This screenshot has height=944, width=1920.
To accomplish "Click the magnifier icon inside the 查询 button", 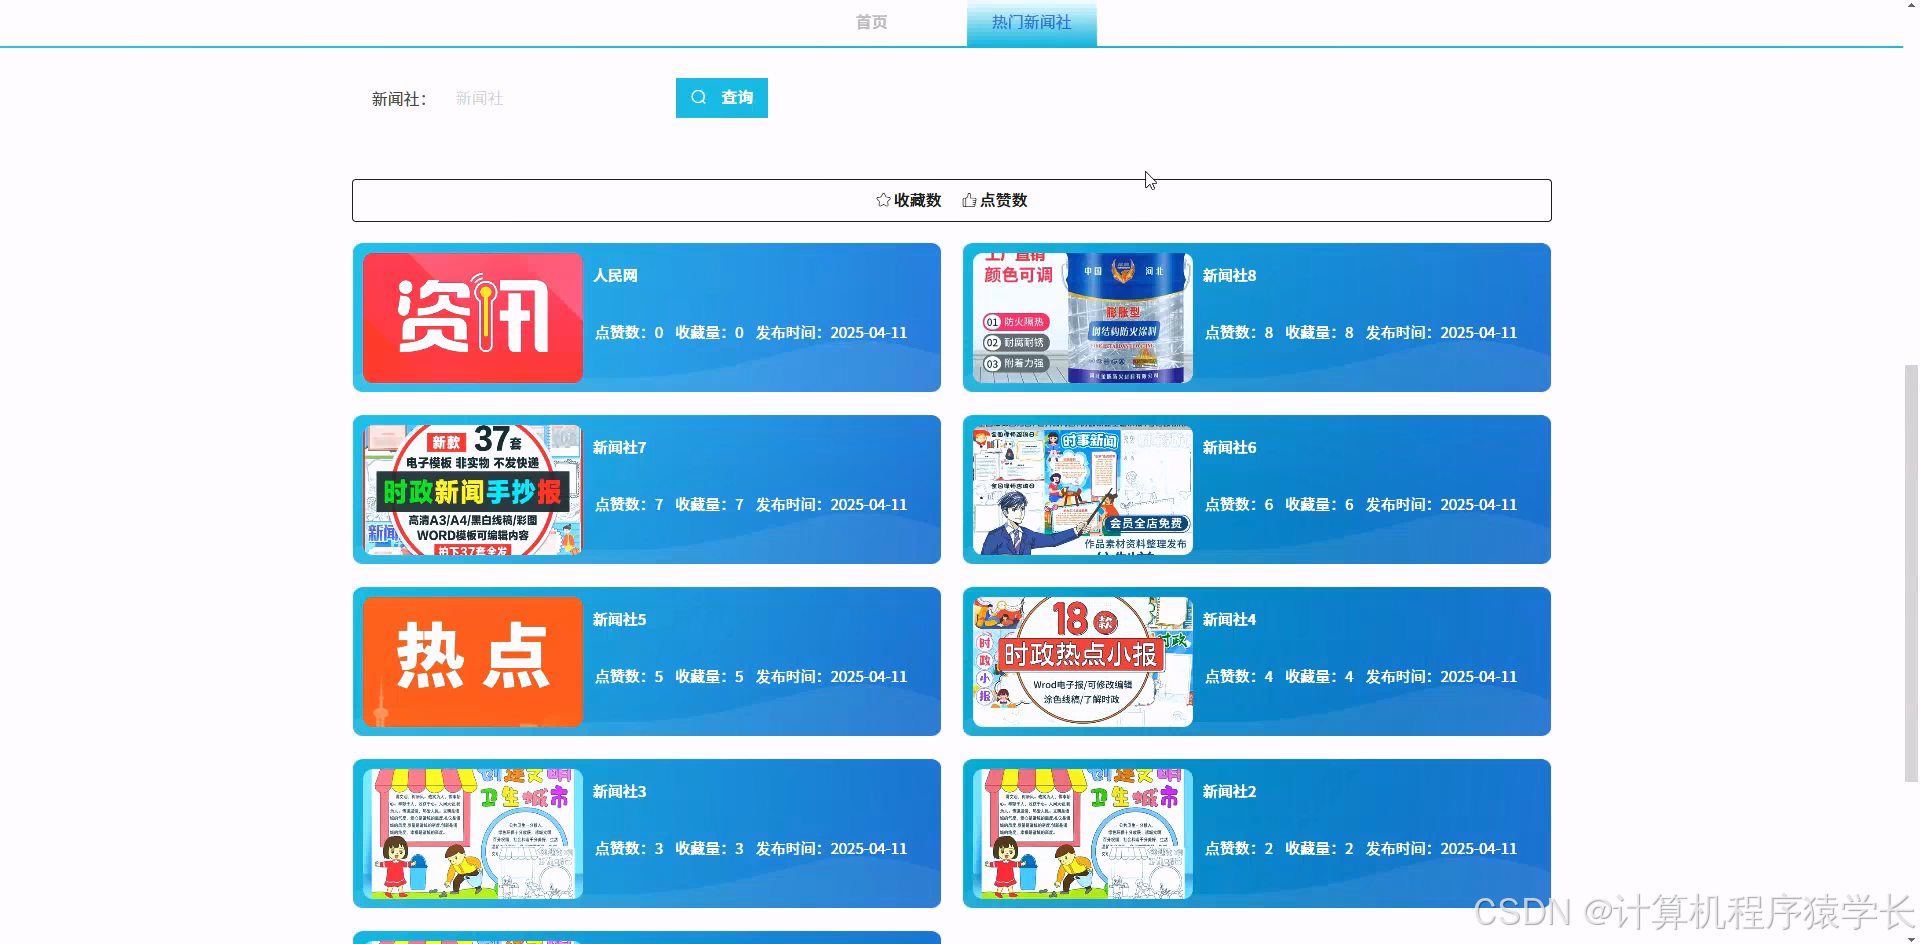I will pos(699,97).
